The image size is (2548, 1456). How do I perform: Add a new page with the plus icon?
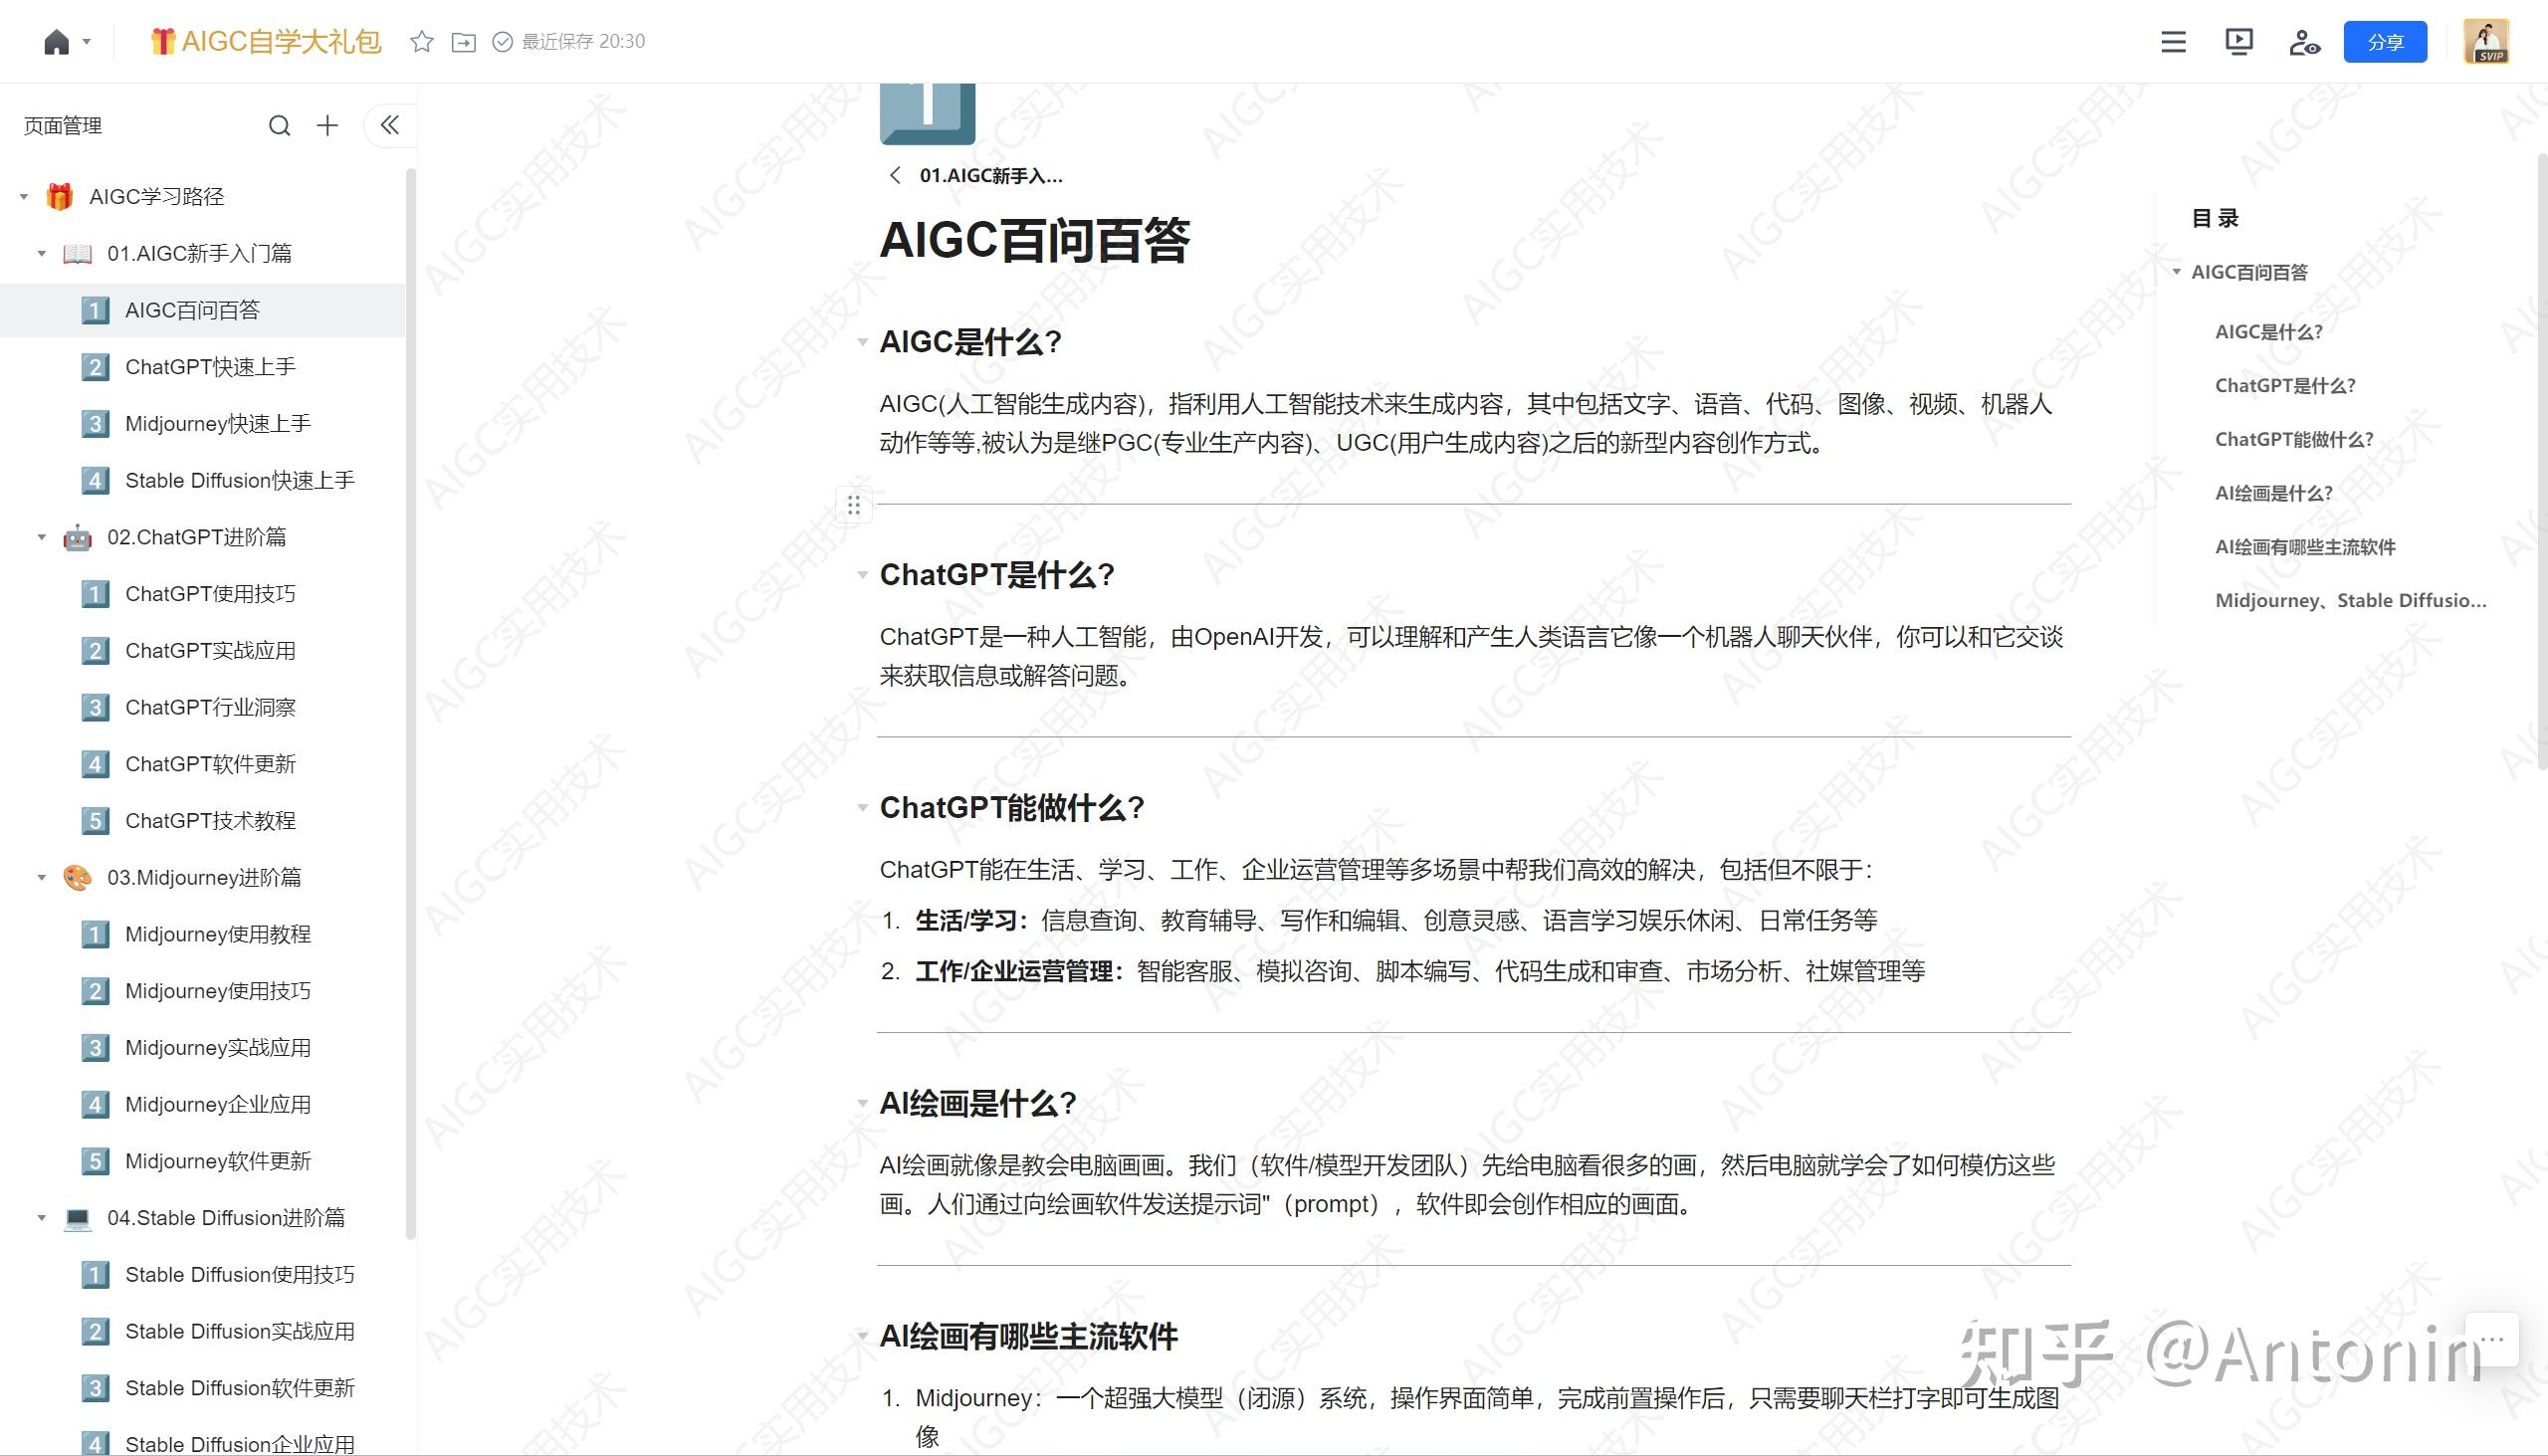point(327,125)
